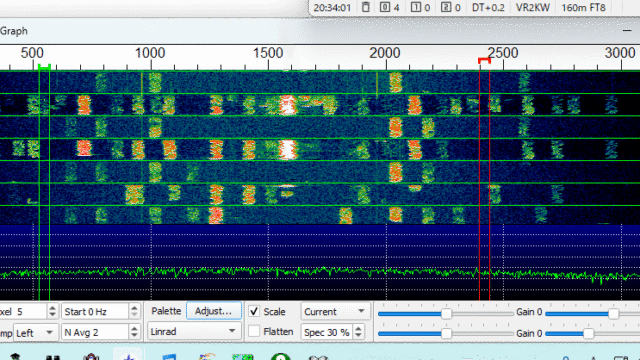Click the boxed 1 counter icon

415,7
